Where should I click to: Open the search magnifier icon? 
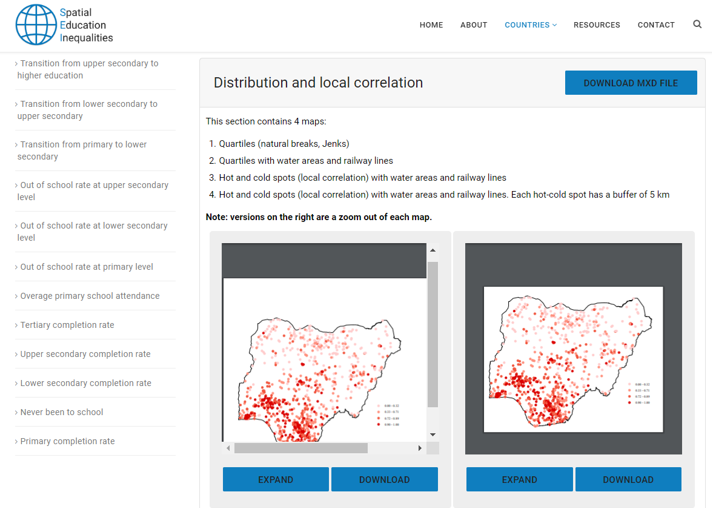pyautogui.click(x=697, y=24)
